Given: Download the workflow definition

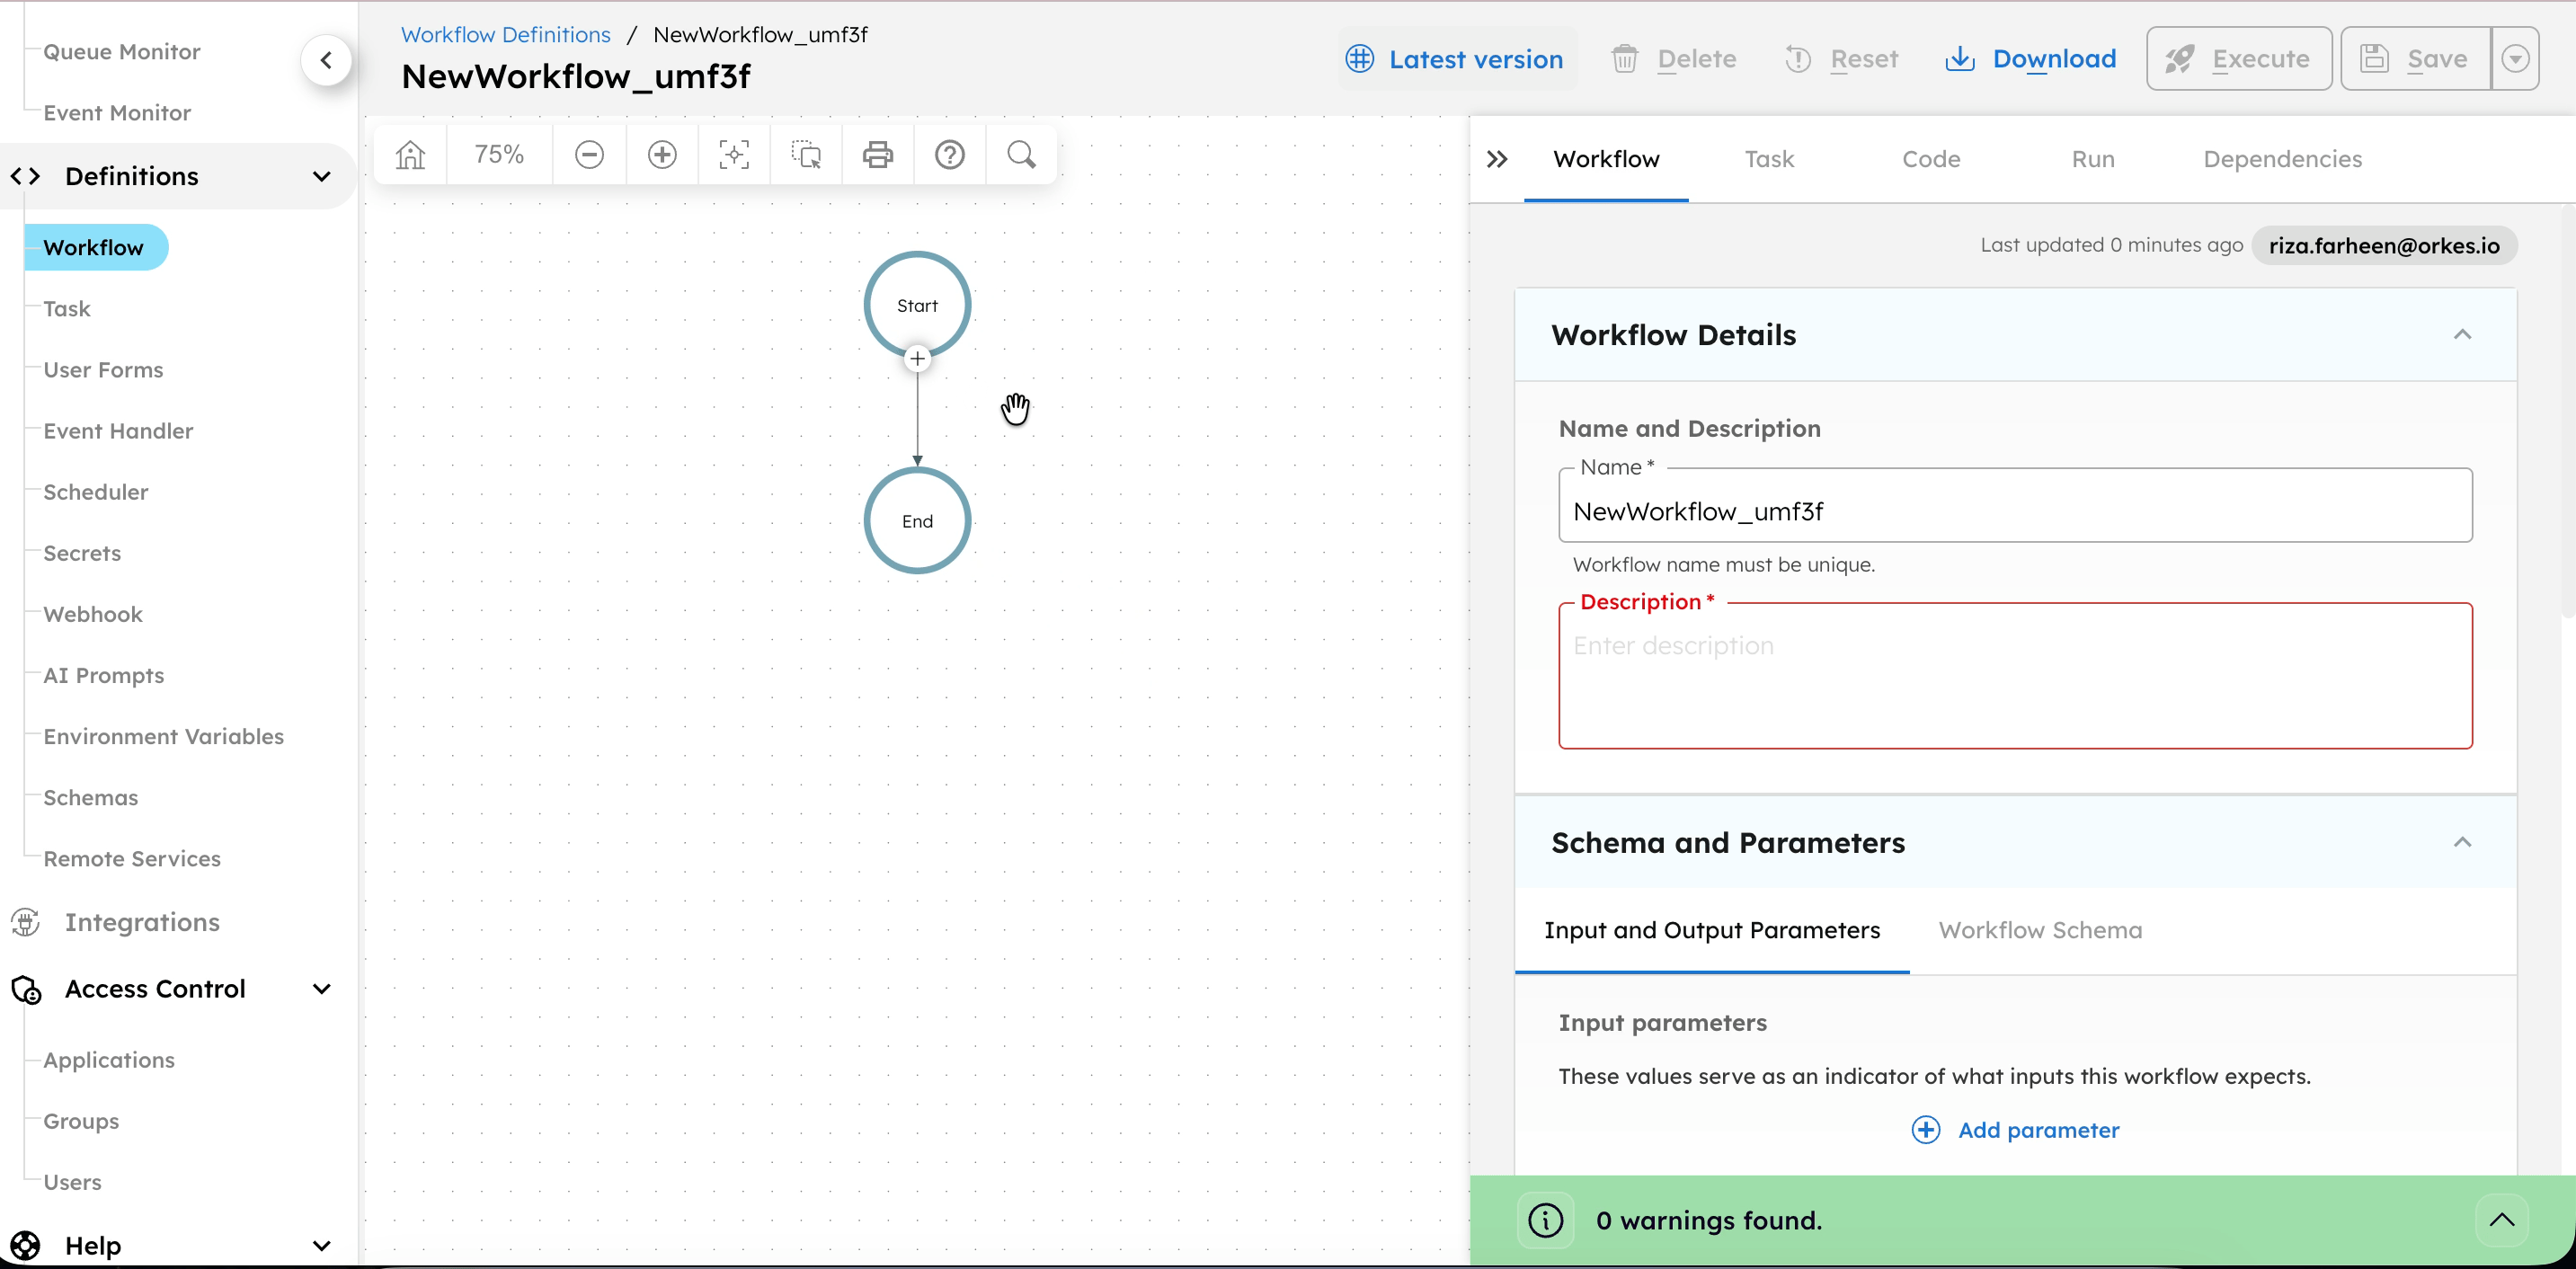Looking at the screenshot, I should (2031, 59).
